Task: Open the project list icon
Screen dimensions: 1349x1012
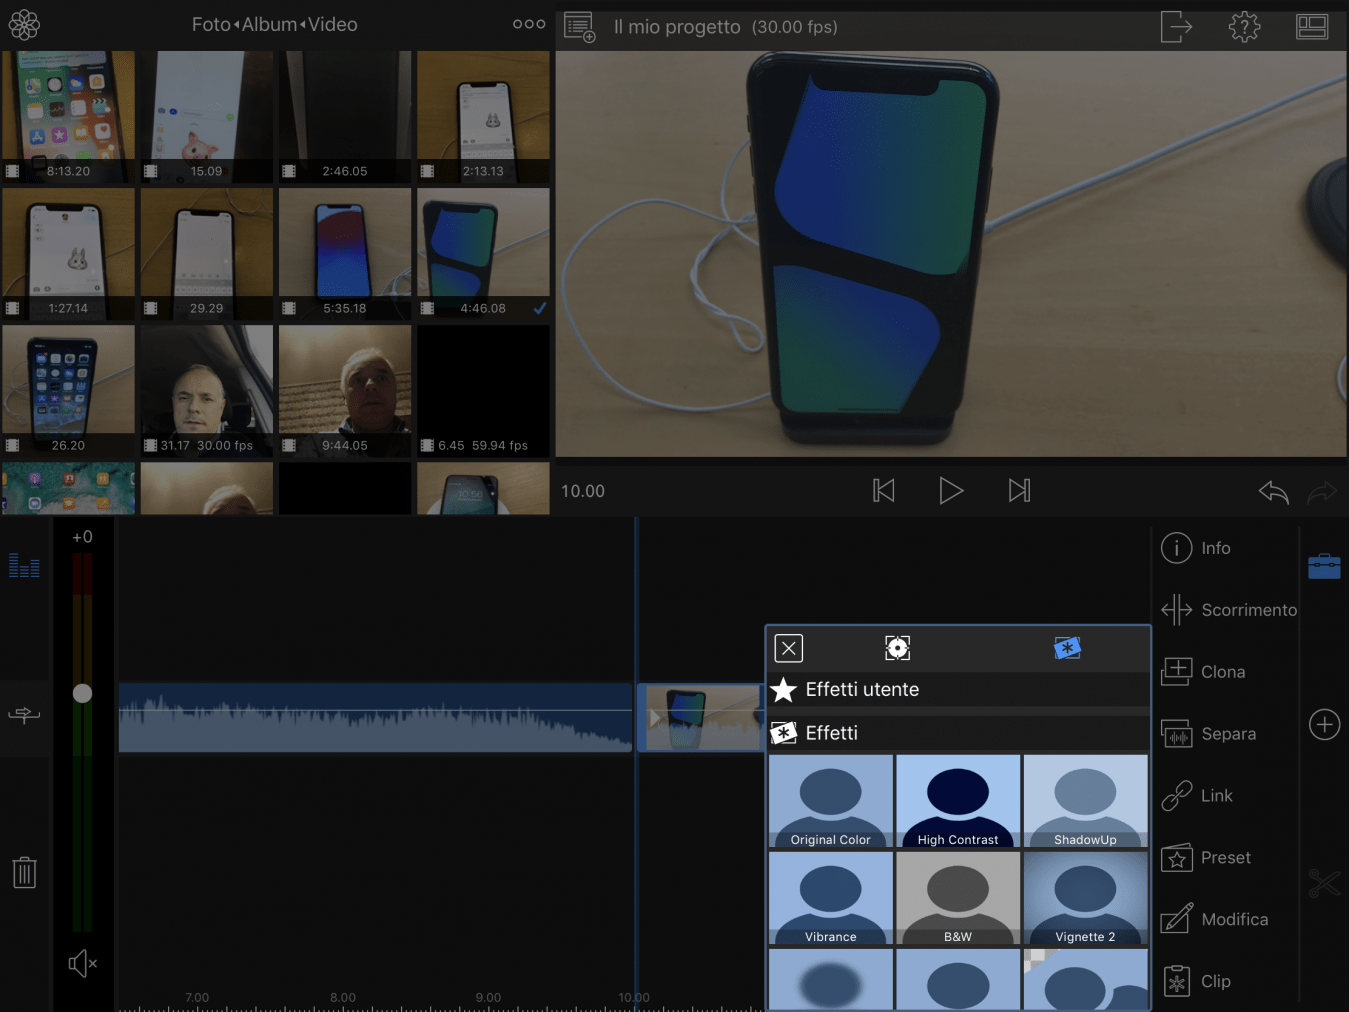Action: coord(580,27)
